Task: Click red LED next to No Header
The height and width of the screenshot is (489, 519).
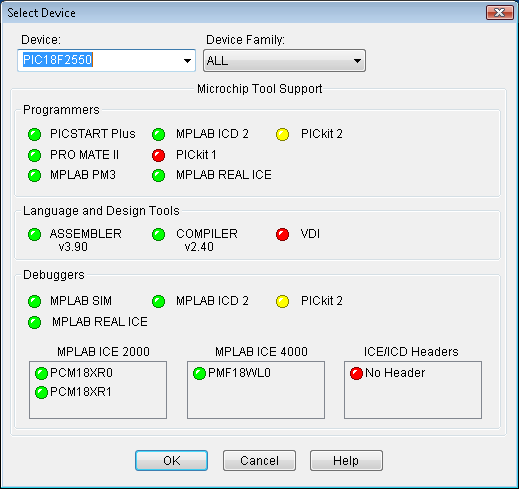Action: 356,373
